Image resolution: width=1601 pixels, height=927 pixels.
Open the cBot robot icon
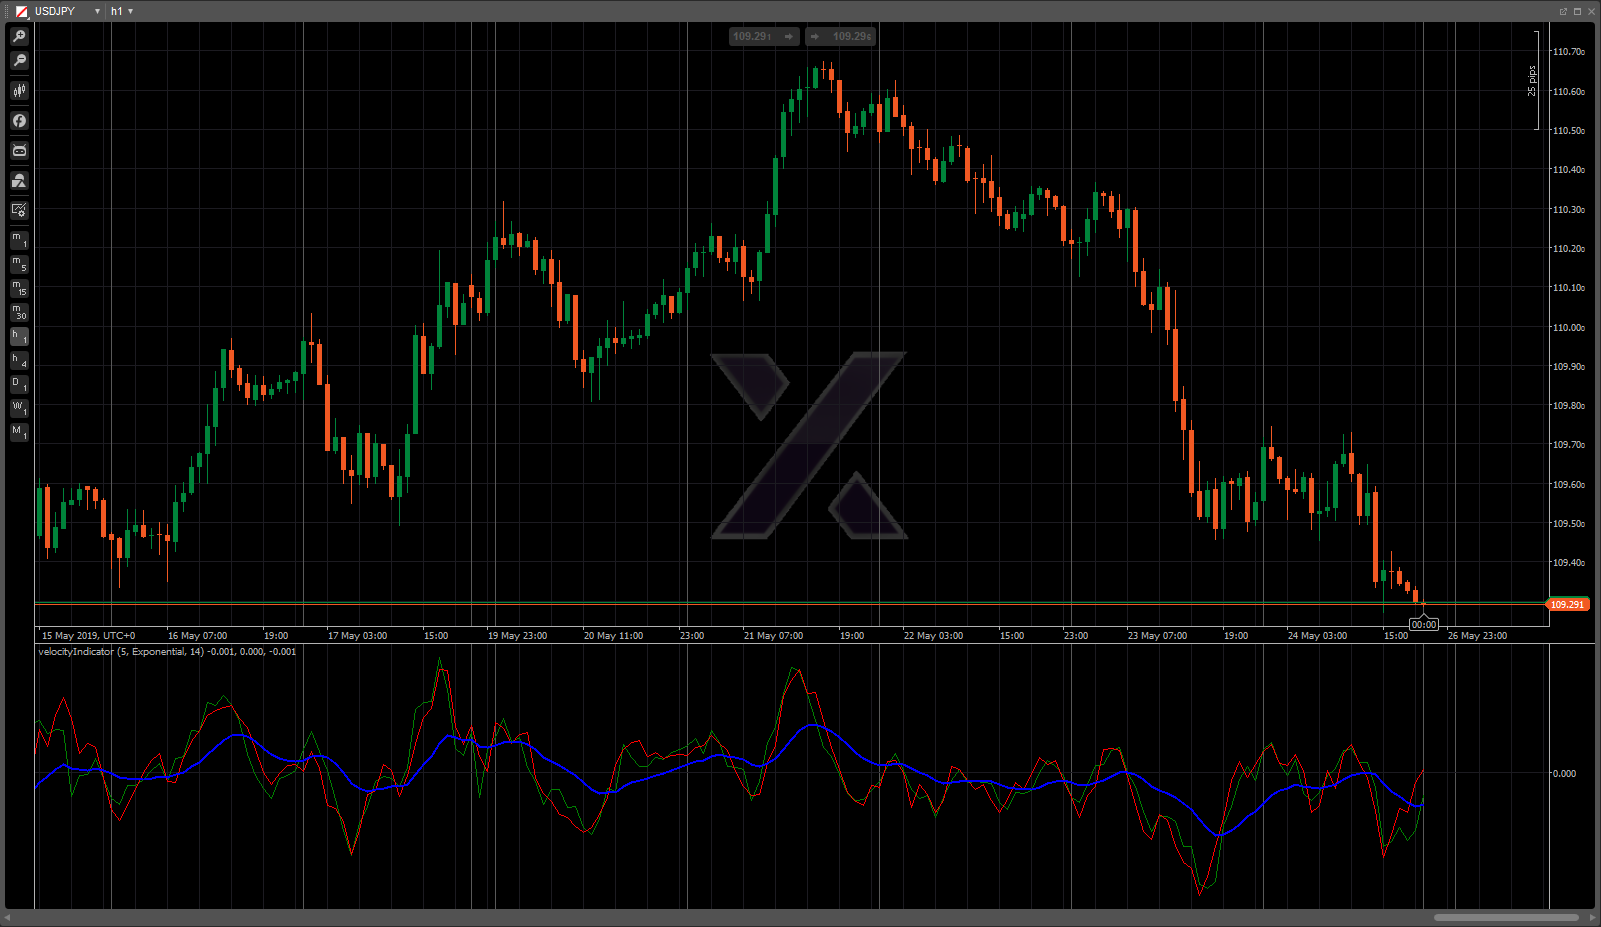19,151
